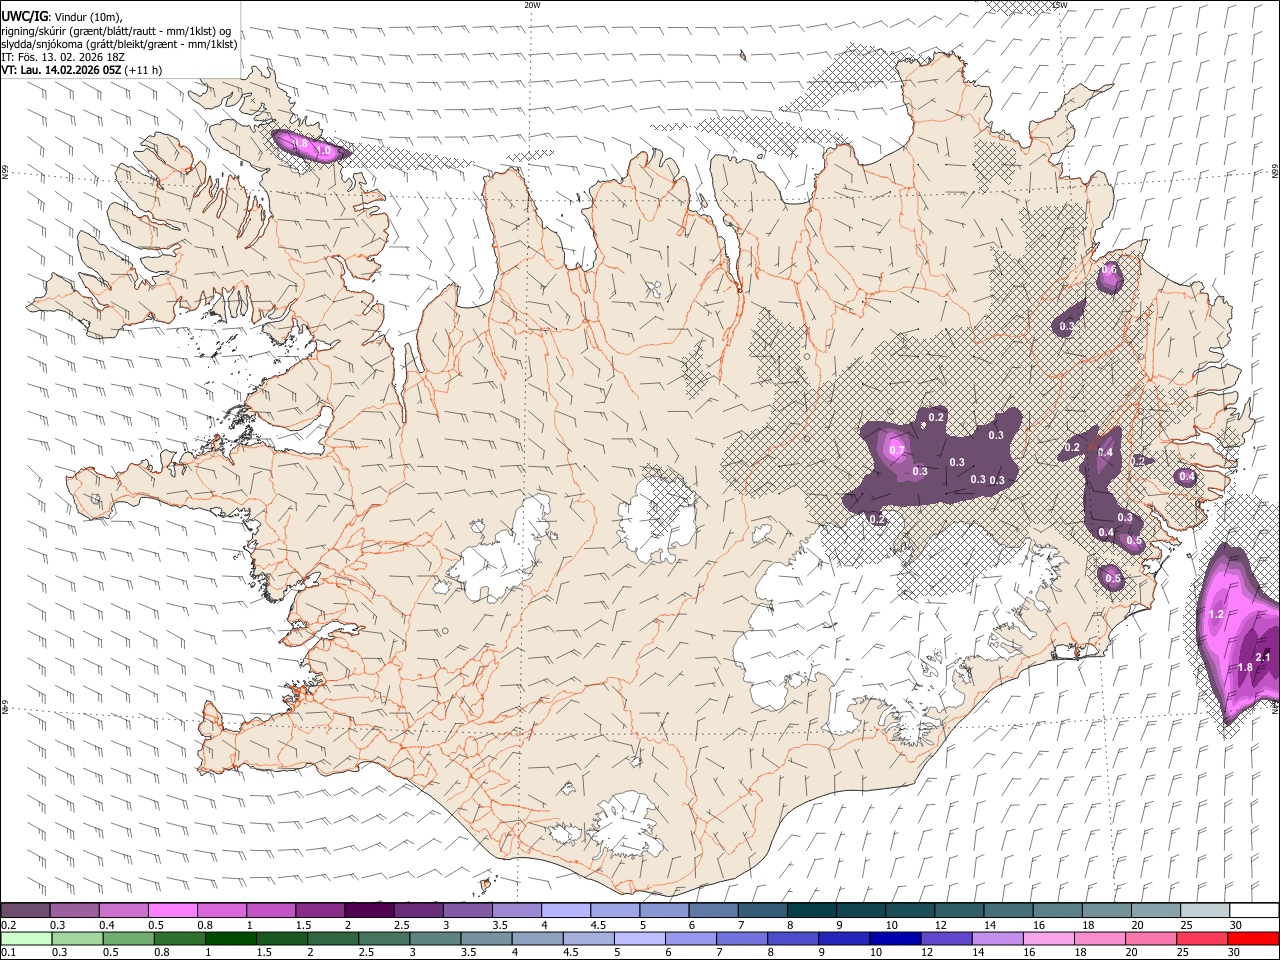Select the bright pink 0.5 snow scale swatch
1280x960 pixels.
172,910
